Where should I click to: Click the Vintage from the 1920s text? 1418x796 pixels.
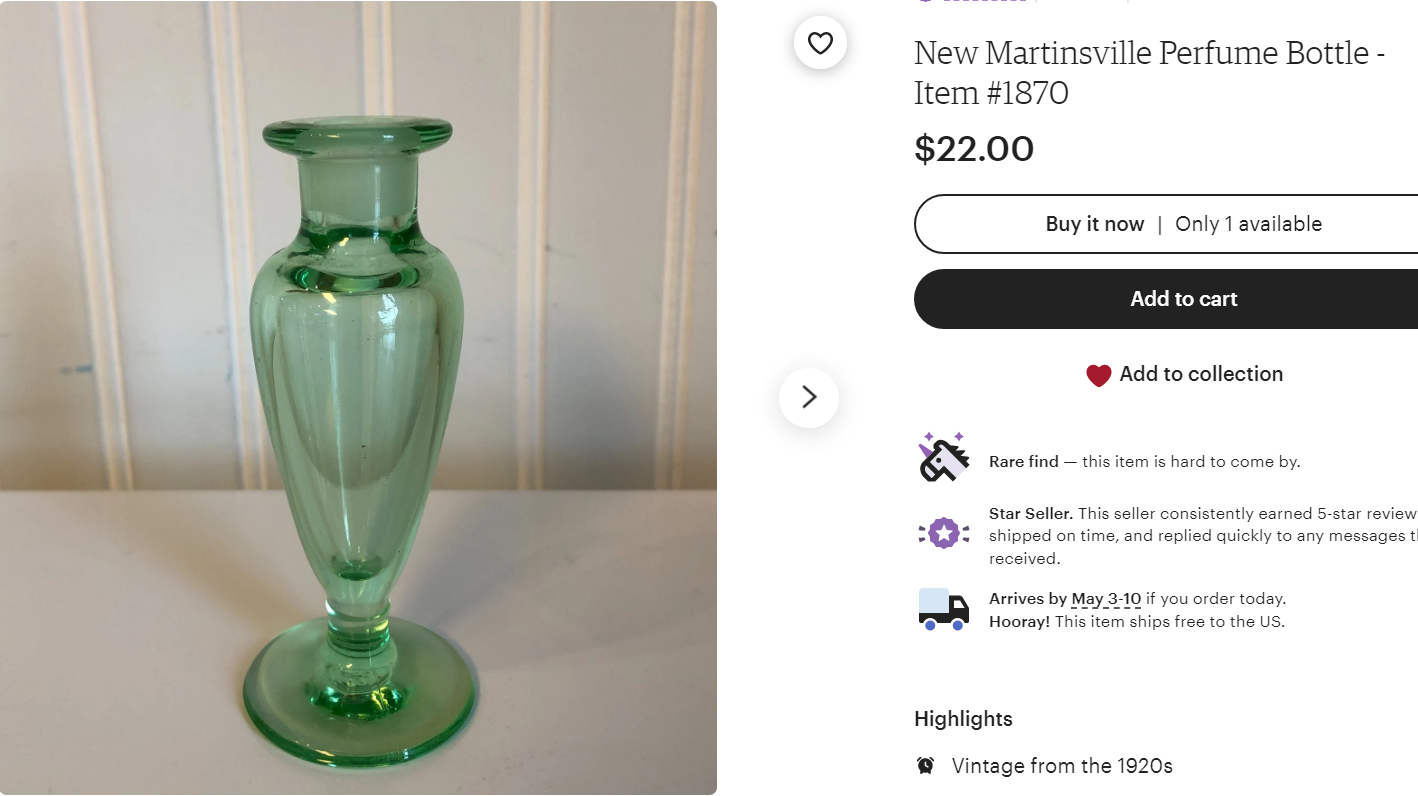[x=1062, y=766]
